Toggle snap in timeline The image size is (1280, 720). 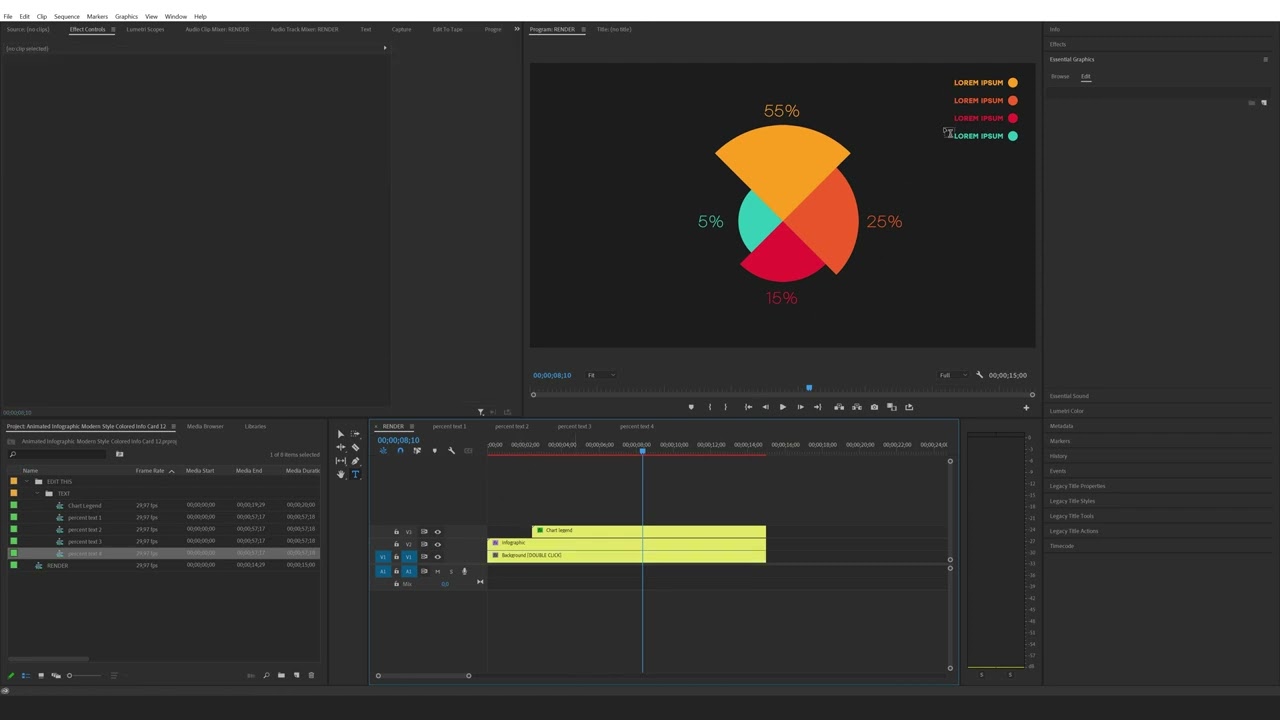coord(400,451)
